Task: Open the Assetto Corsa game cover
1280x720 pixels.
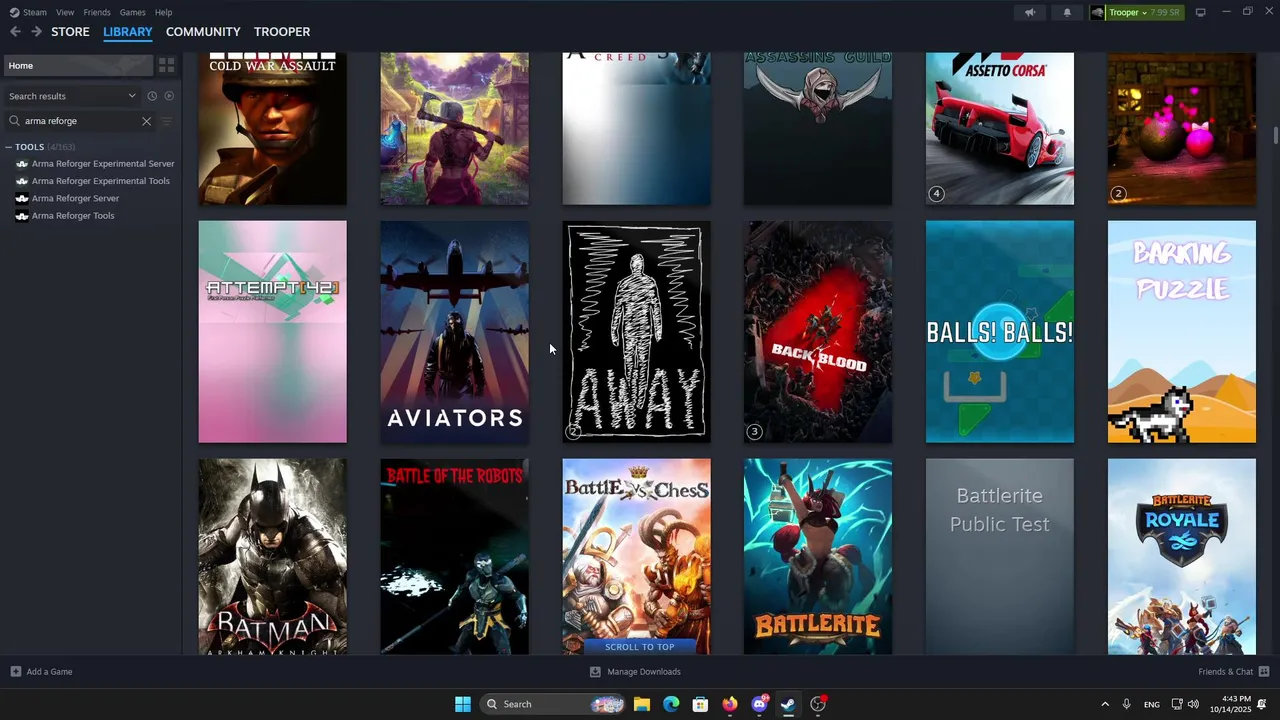Action: coord(1000,129)
